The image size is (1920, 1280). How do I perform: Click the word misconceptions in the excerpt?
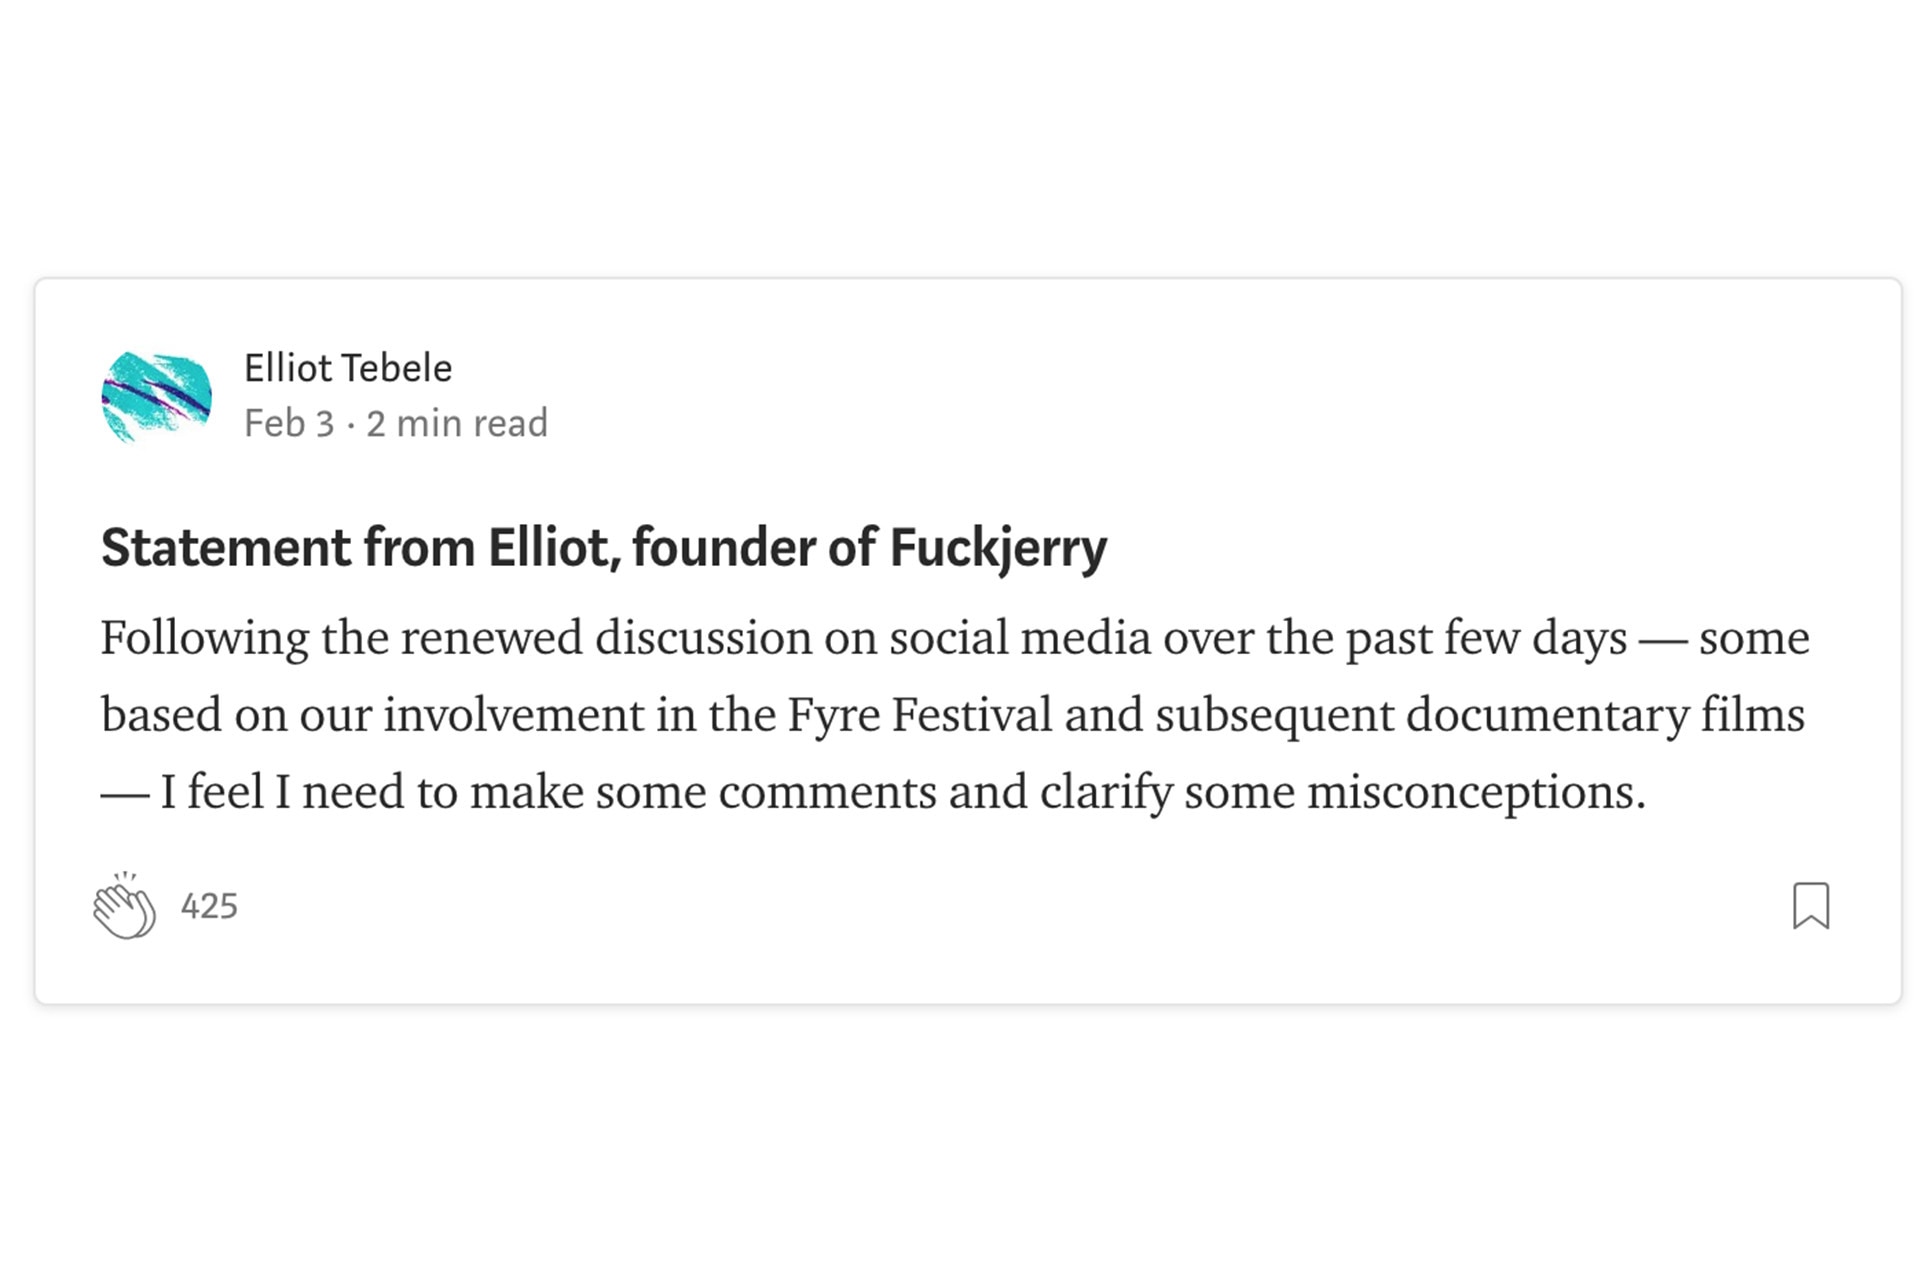tap(1476, 792)
